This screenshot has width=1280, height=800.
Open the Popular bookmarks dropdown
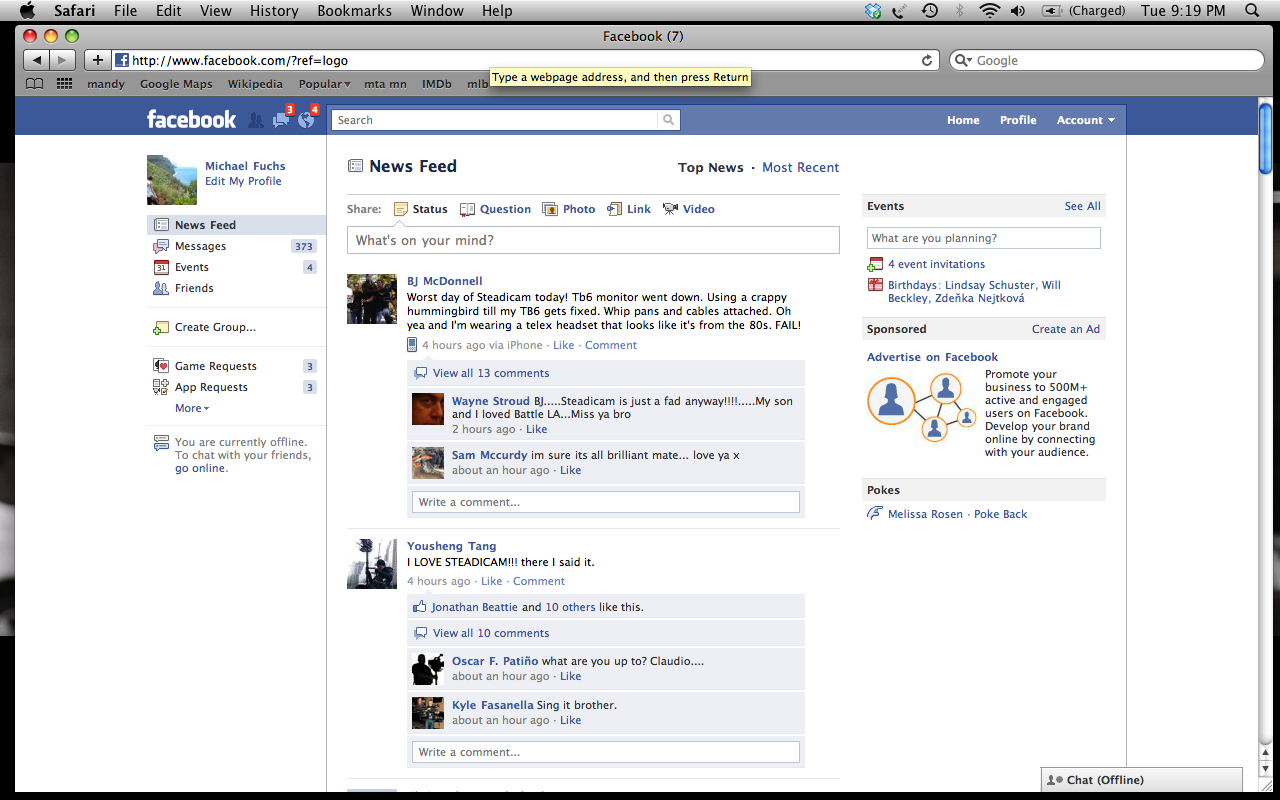(x=324, y=84)
